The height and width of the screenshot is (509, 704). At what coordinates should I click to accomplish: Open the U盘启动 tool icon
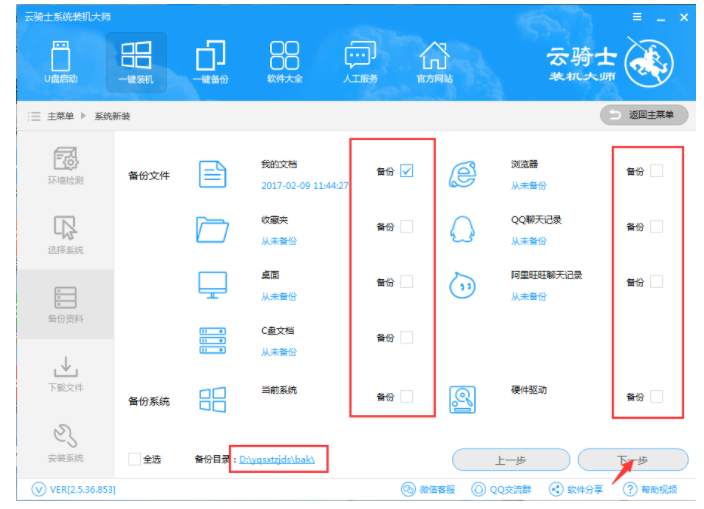pyautogui.click(x=61, y=62)
